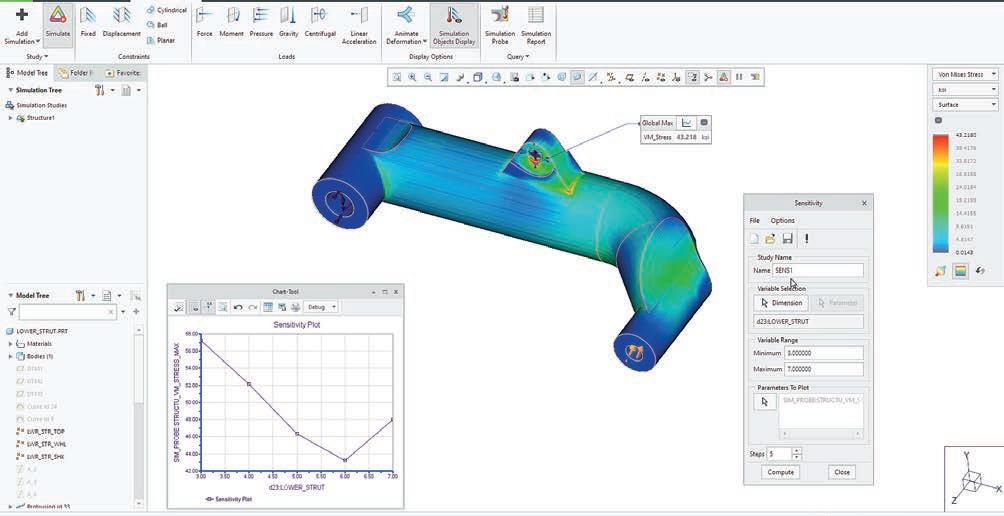Apply a Force load
This screenshot has height=516, width=1004.
[204, 22]
